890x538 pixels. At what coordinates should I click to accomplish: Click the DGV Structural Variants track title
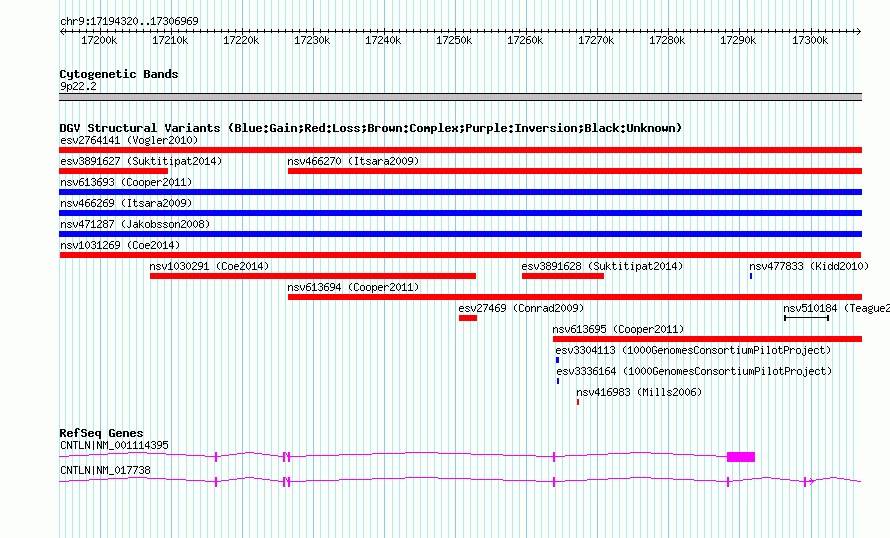371,128
